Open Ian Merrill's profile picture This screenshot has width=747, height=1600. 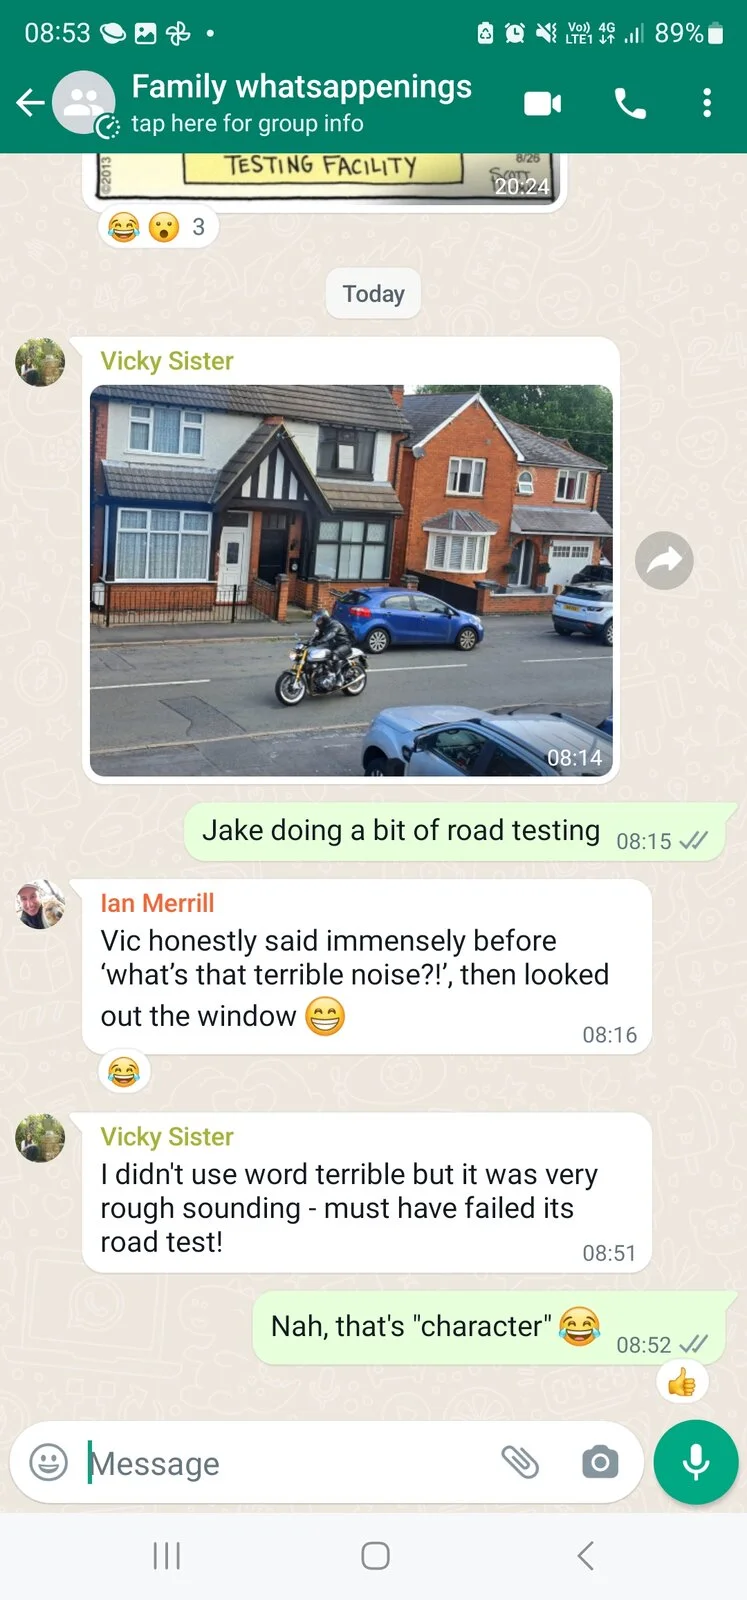40,904
